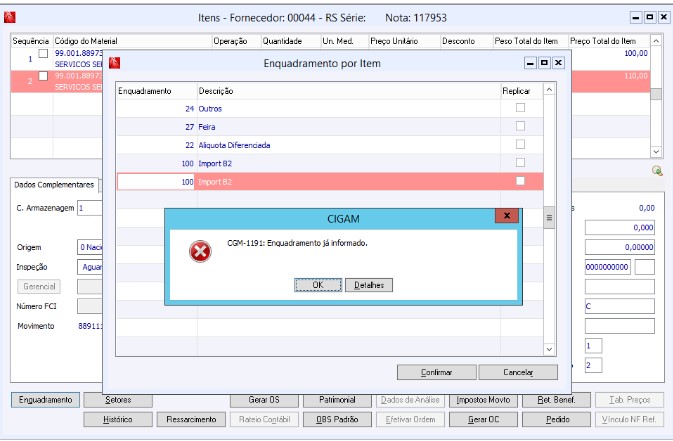Click the Código do Material column header
The width and height of the screenshot is (673, 441).
[133, 41]
